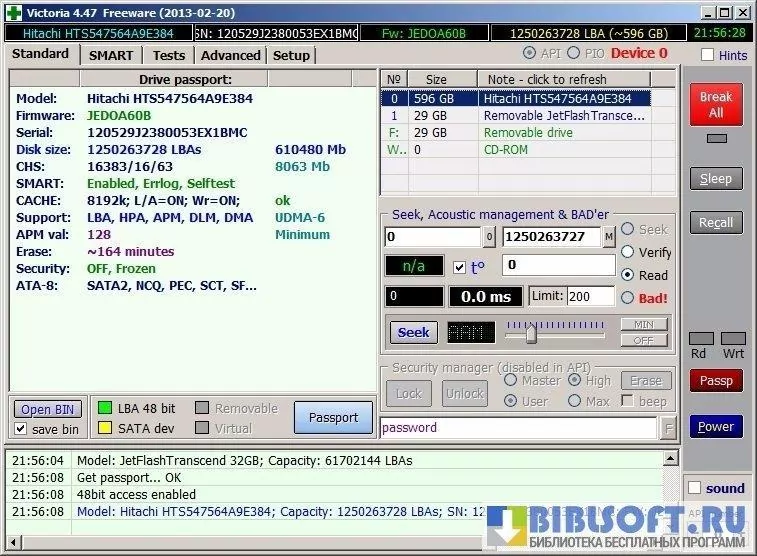Select the Verify radio option
The width and height of the screenshot is (757, 556).
pyautogui.click(x=628, y=253)
